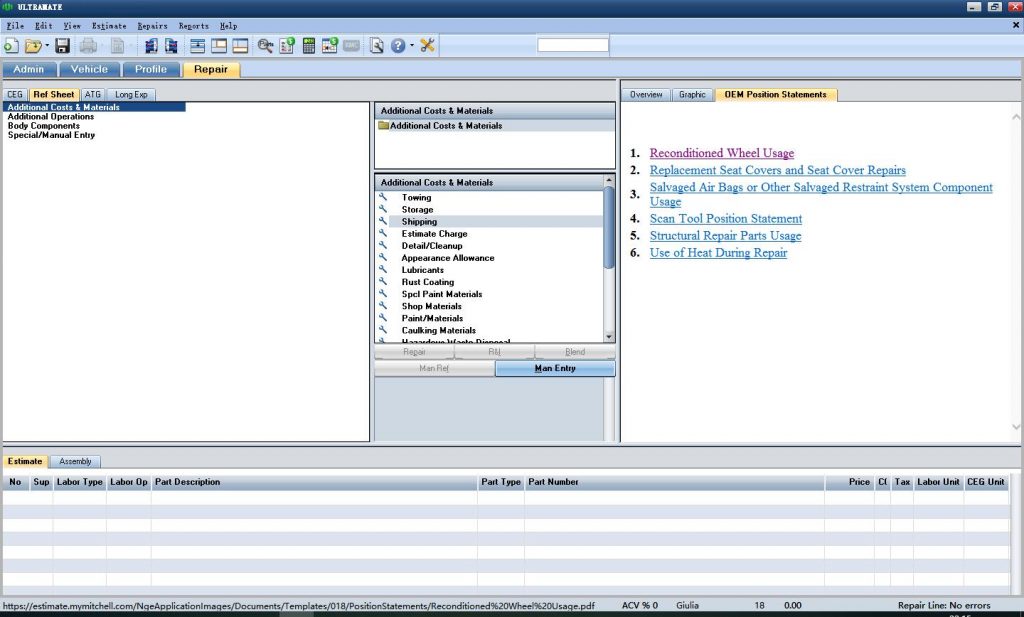
Task: Select the Estimate tab at bottom
Action: [x=25, y=462]
